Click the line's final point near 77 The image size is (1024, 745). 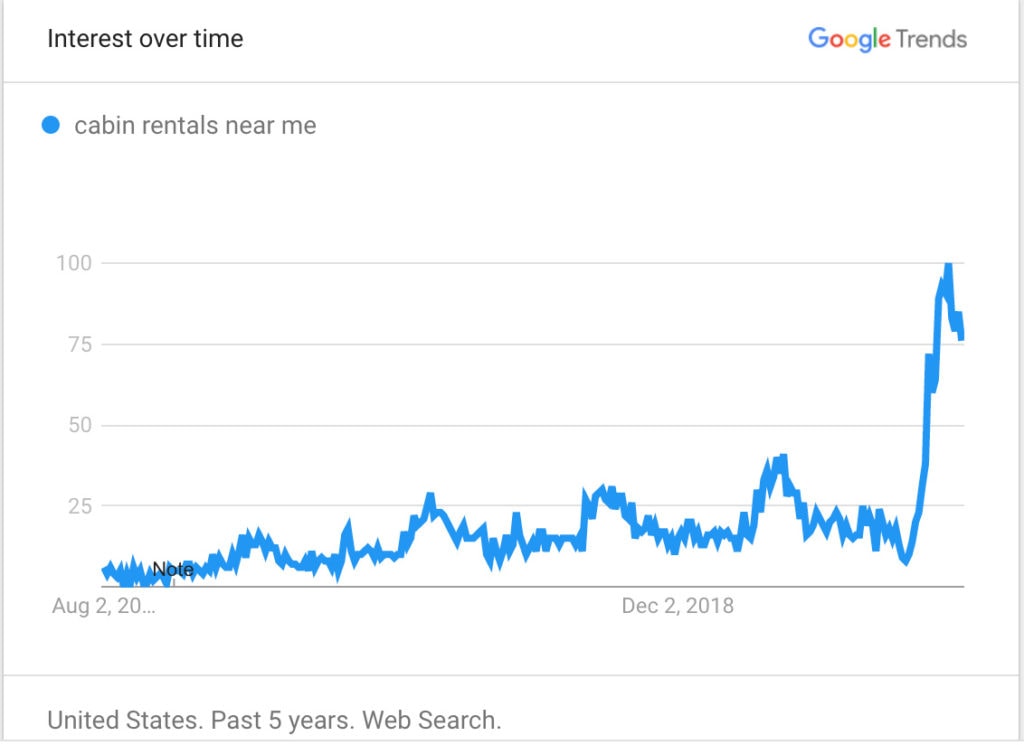[961, 338]
